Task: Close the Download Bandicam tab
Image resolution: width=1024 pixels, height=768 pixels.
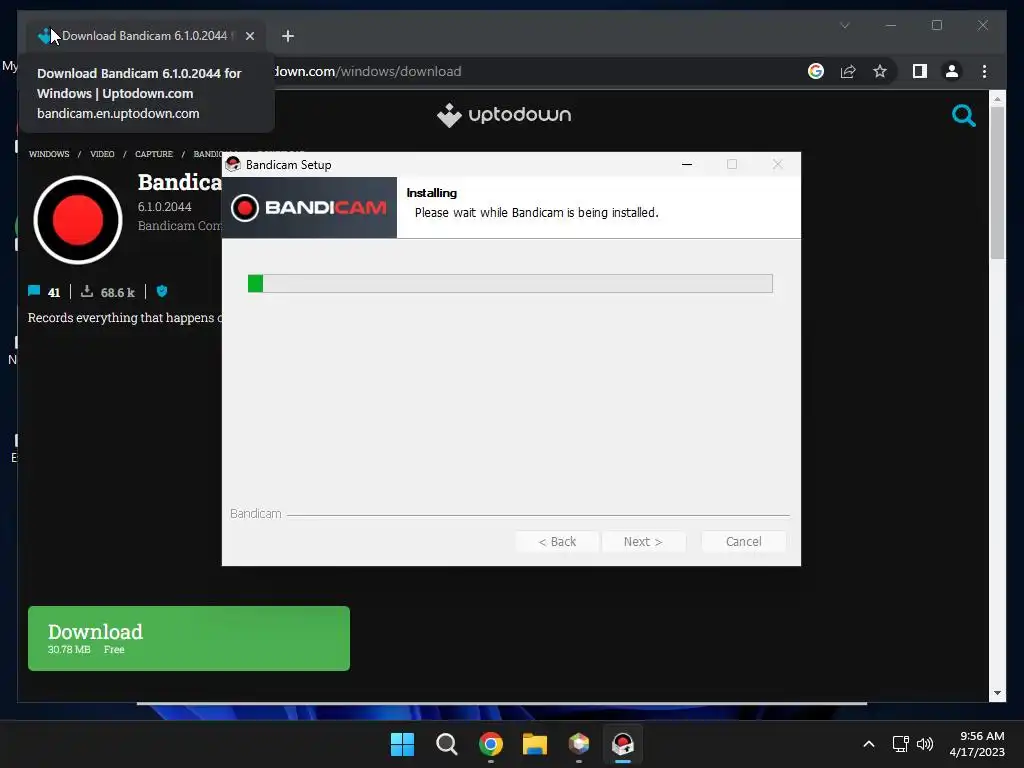Action: pos(249,36)
